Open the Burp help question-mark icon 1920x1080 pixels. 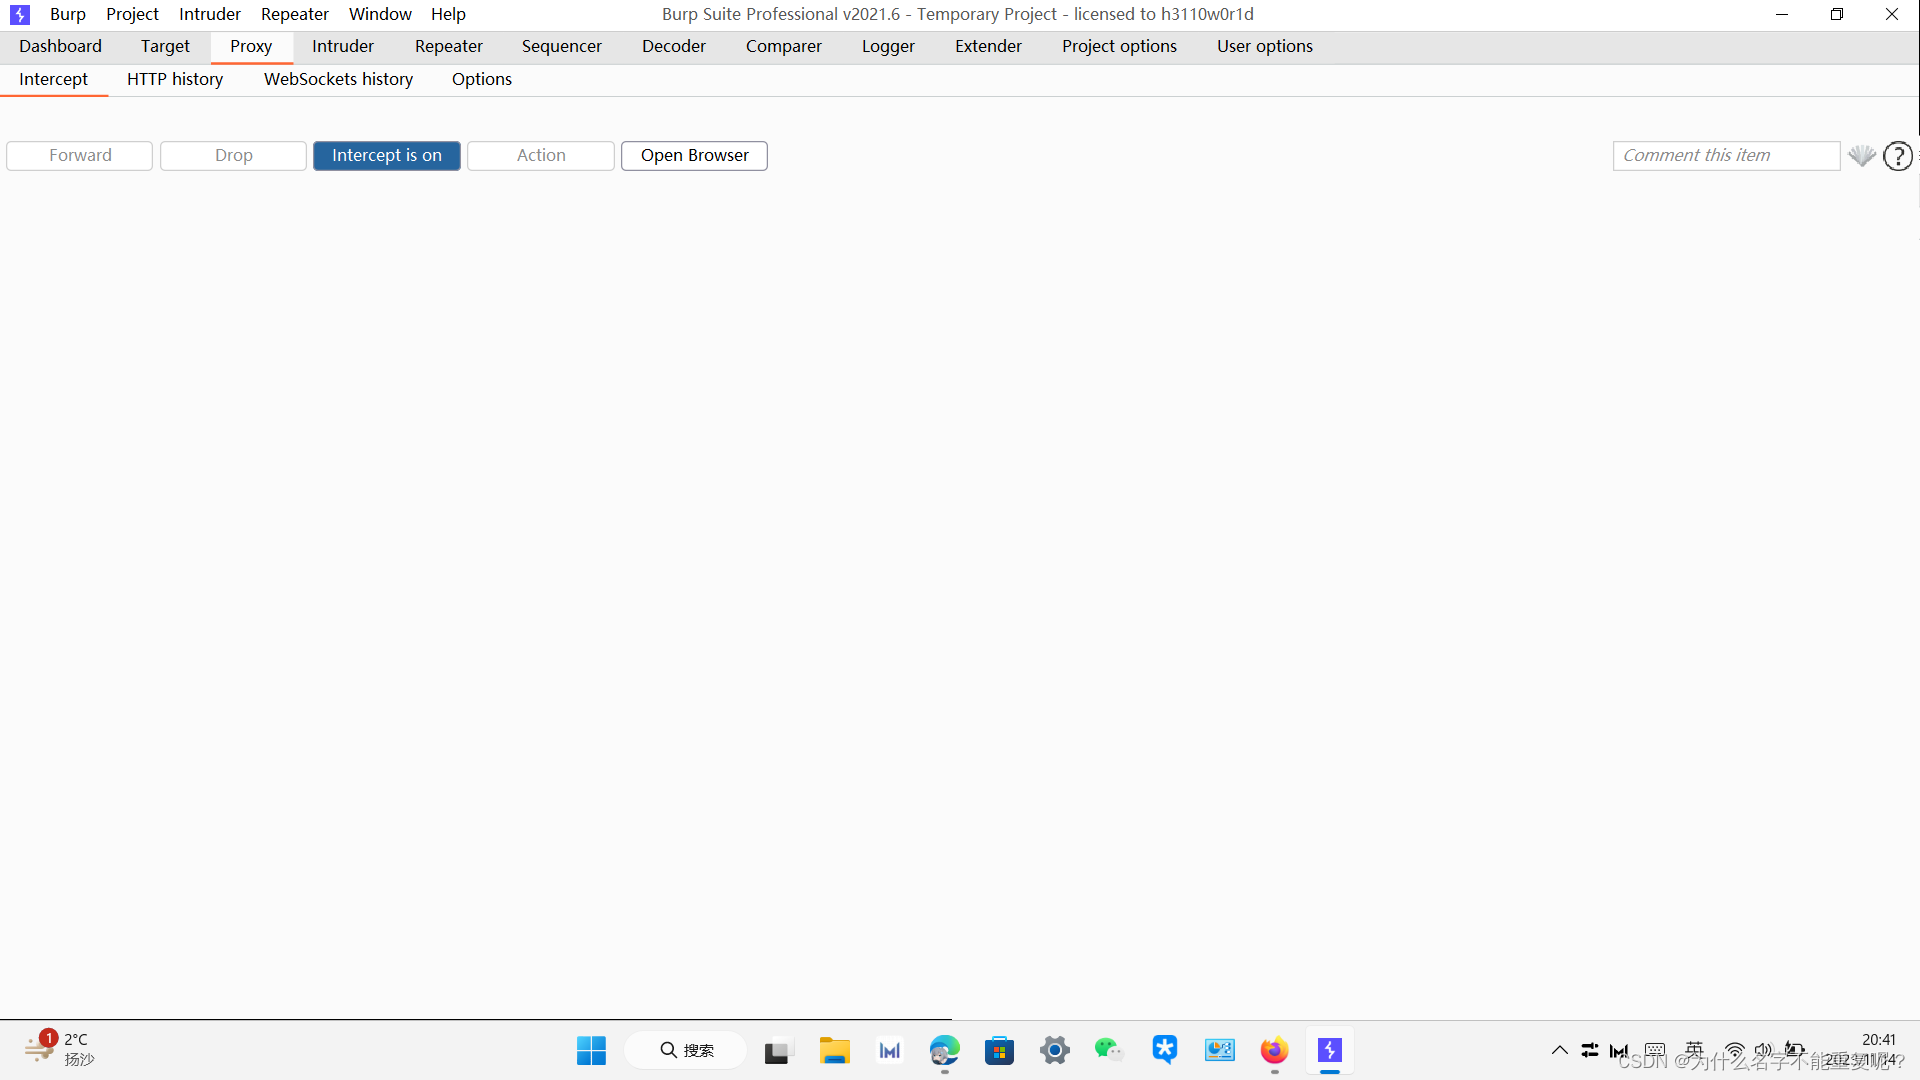tap(1897, 156)
